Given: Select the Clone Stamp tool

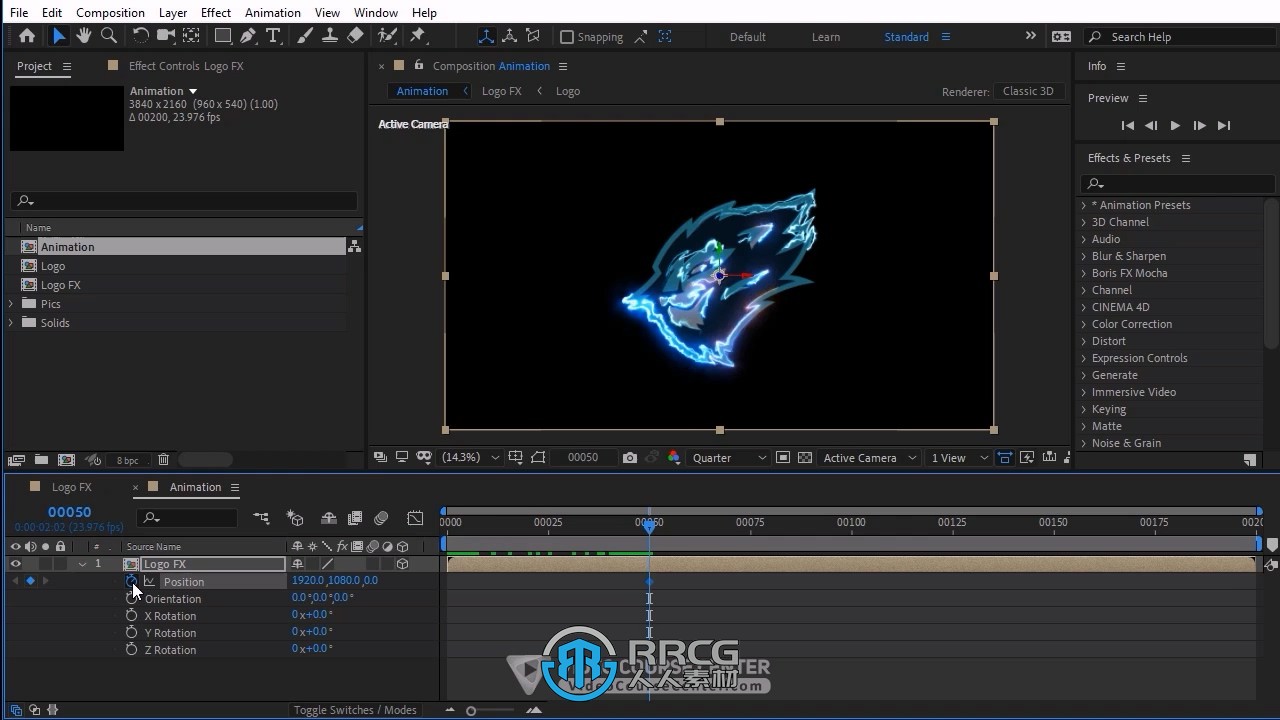Looking at the screenshot, I should click(330, 36).
